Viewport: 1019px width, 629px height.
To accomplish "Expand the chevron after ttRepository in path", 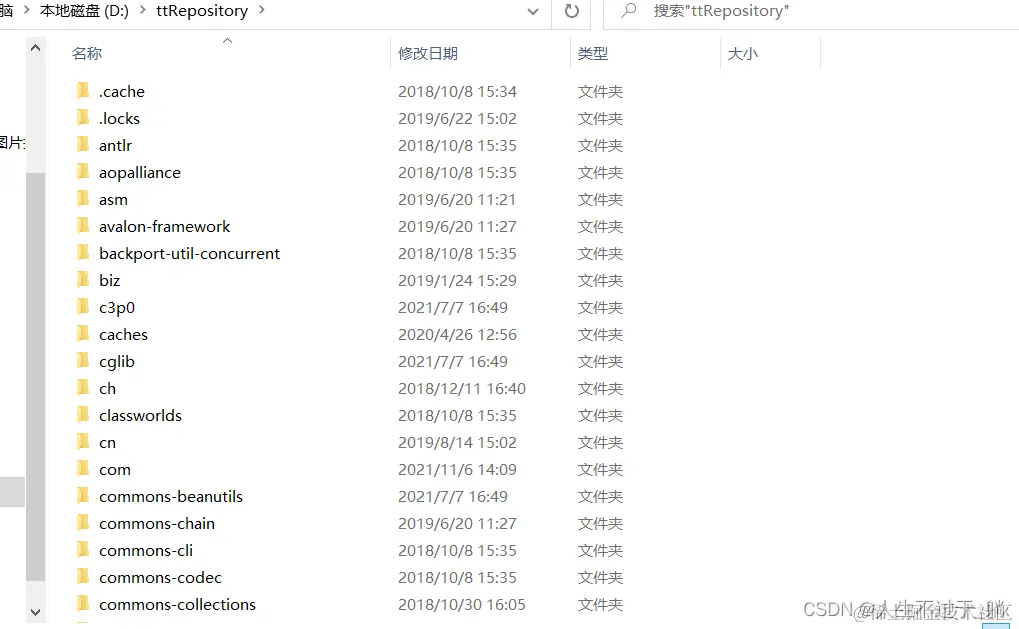I will click(261, 10).
